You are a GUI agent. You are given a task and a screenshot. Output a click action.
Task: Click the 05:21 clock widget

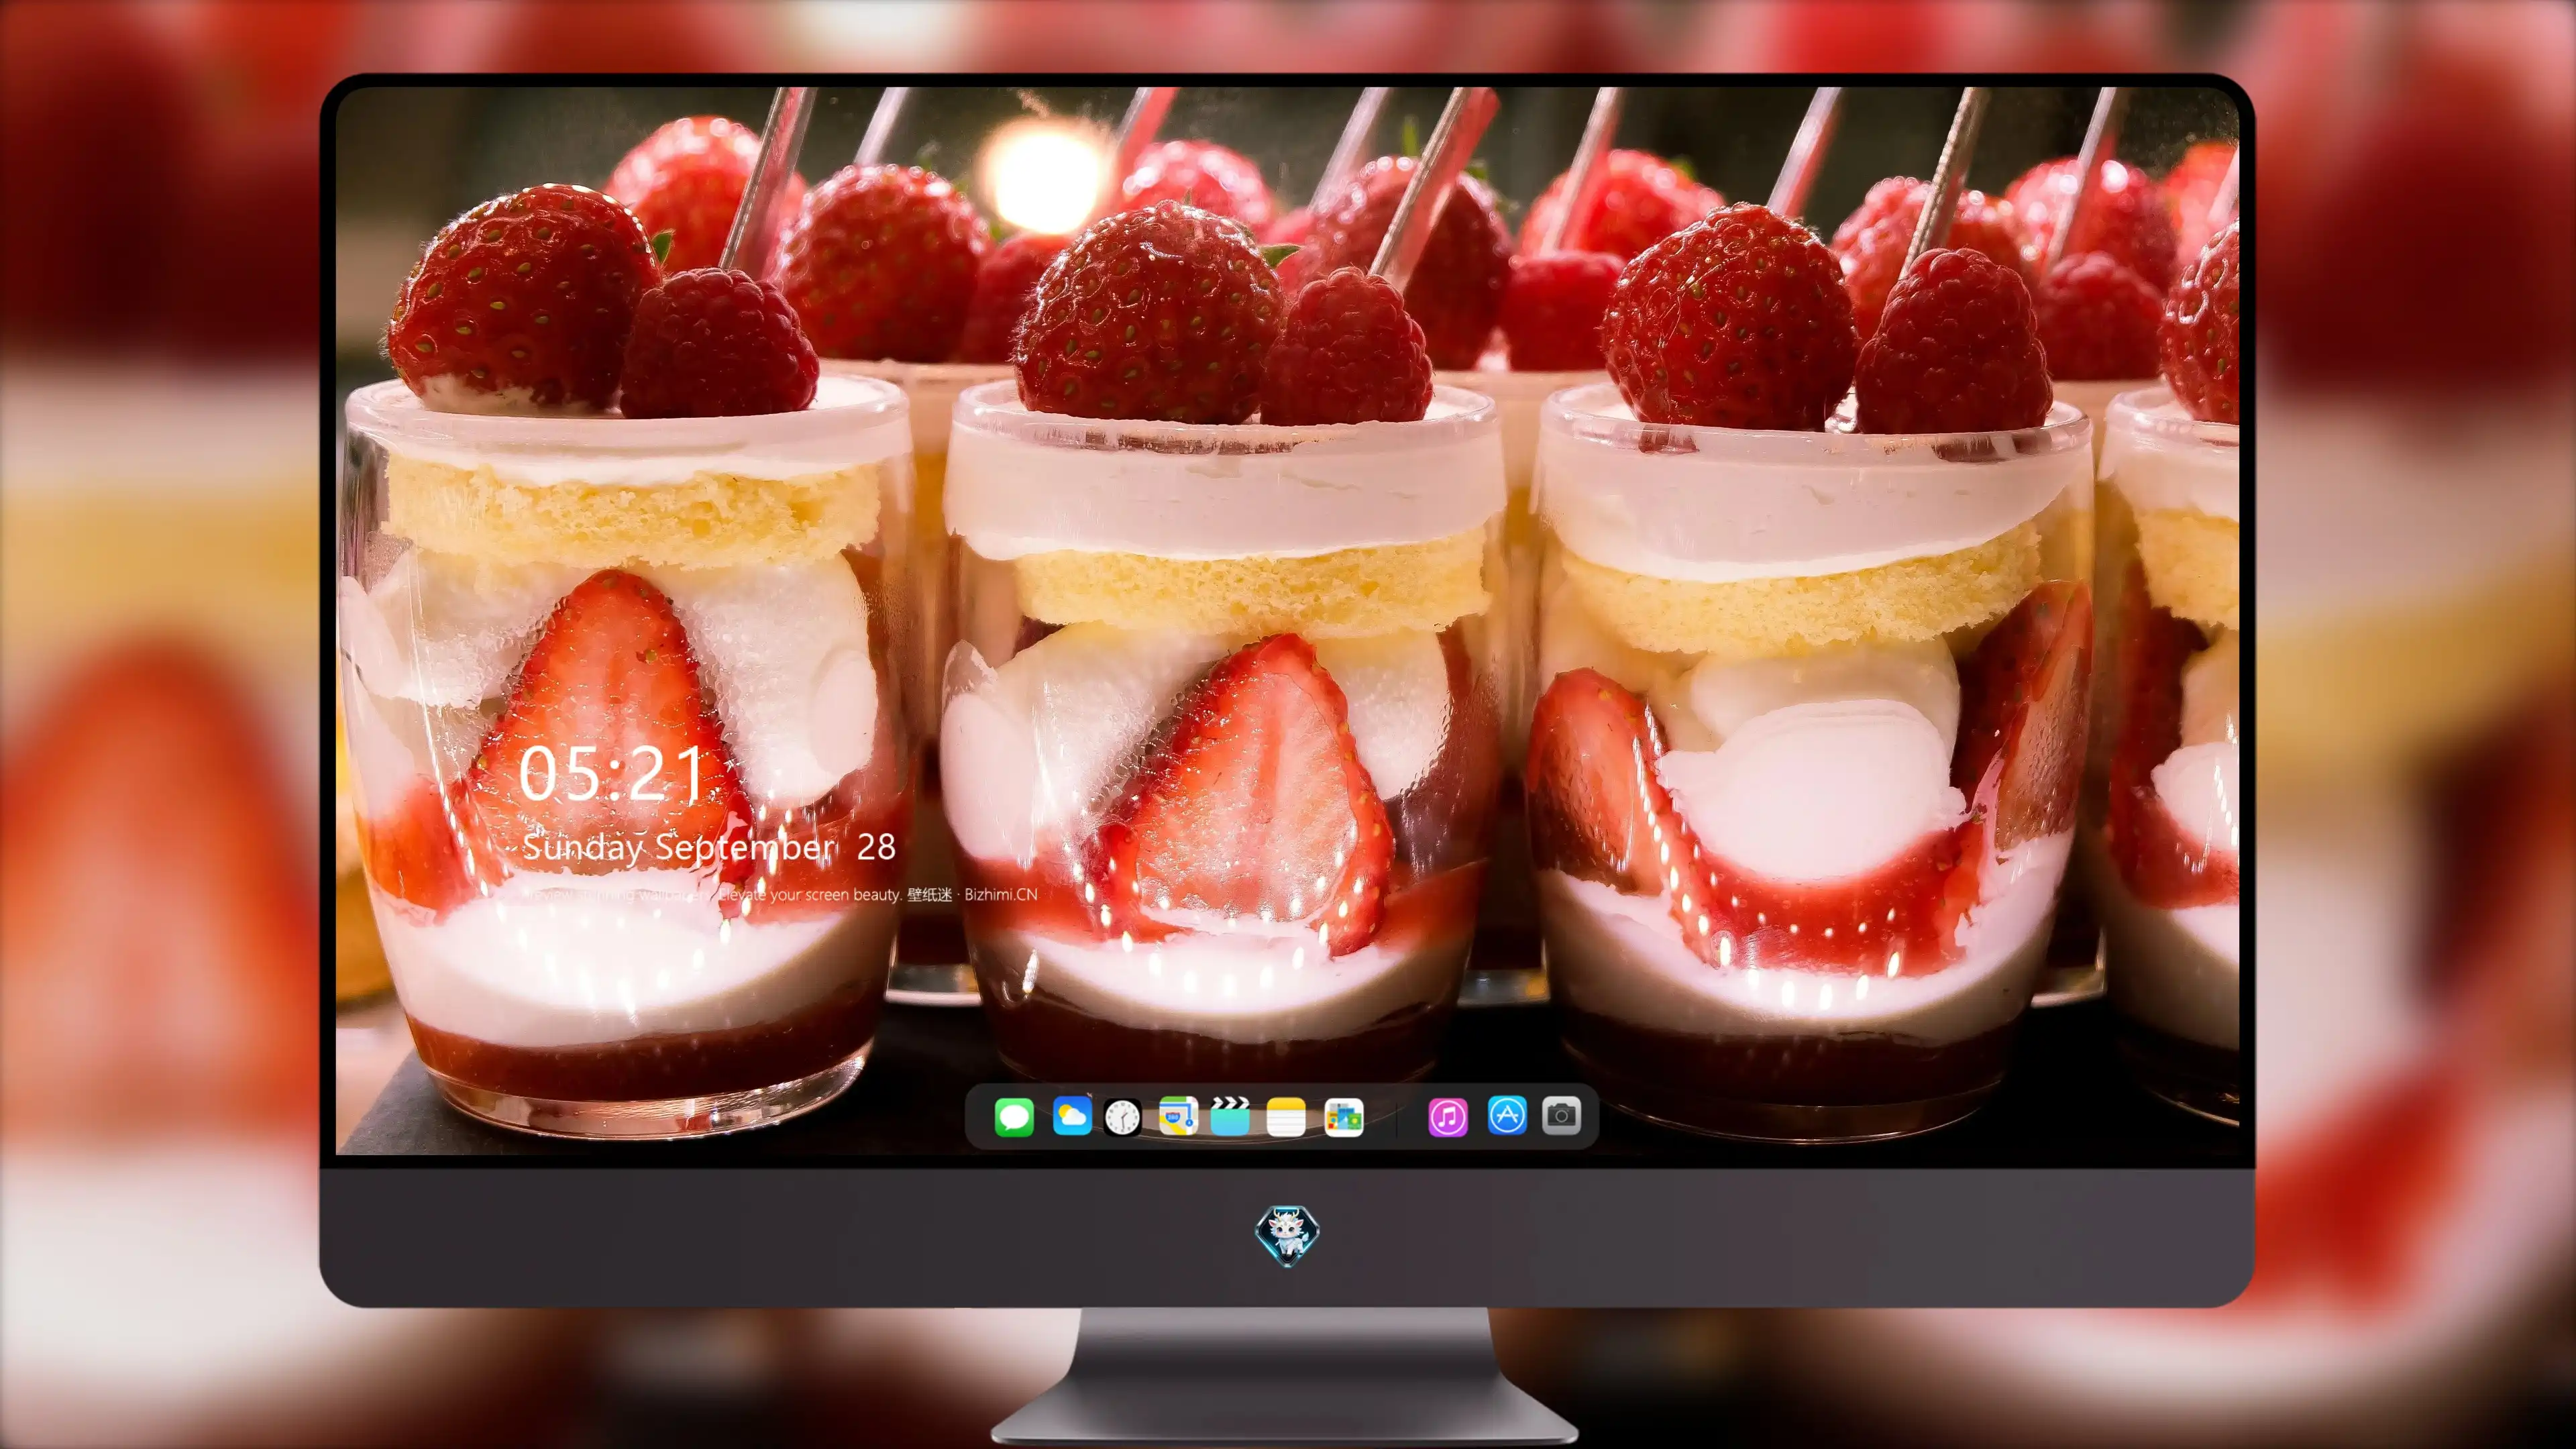point(611,773)
